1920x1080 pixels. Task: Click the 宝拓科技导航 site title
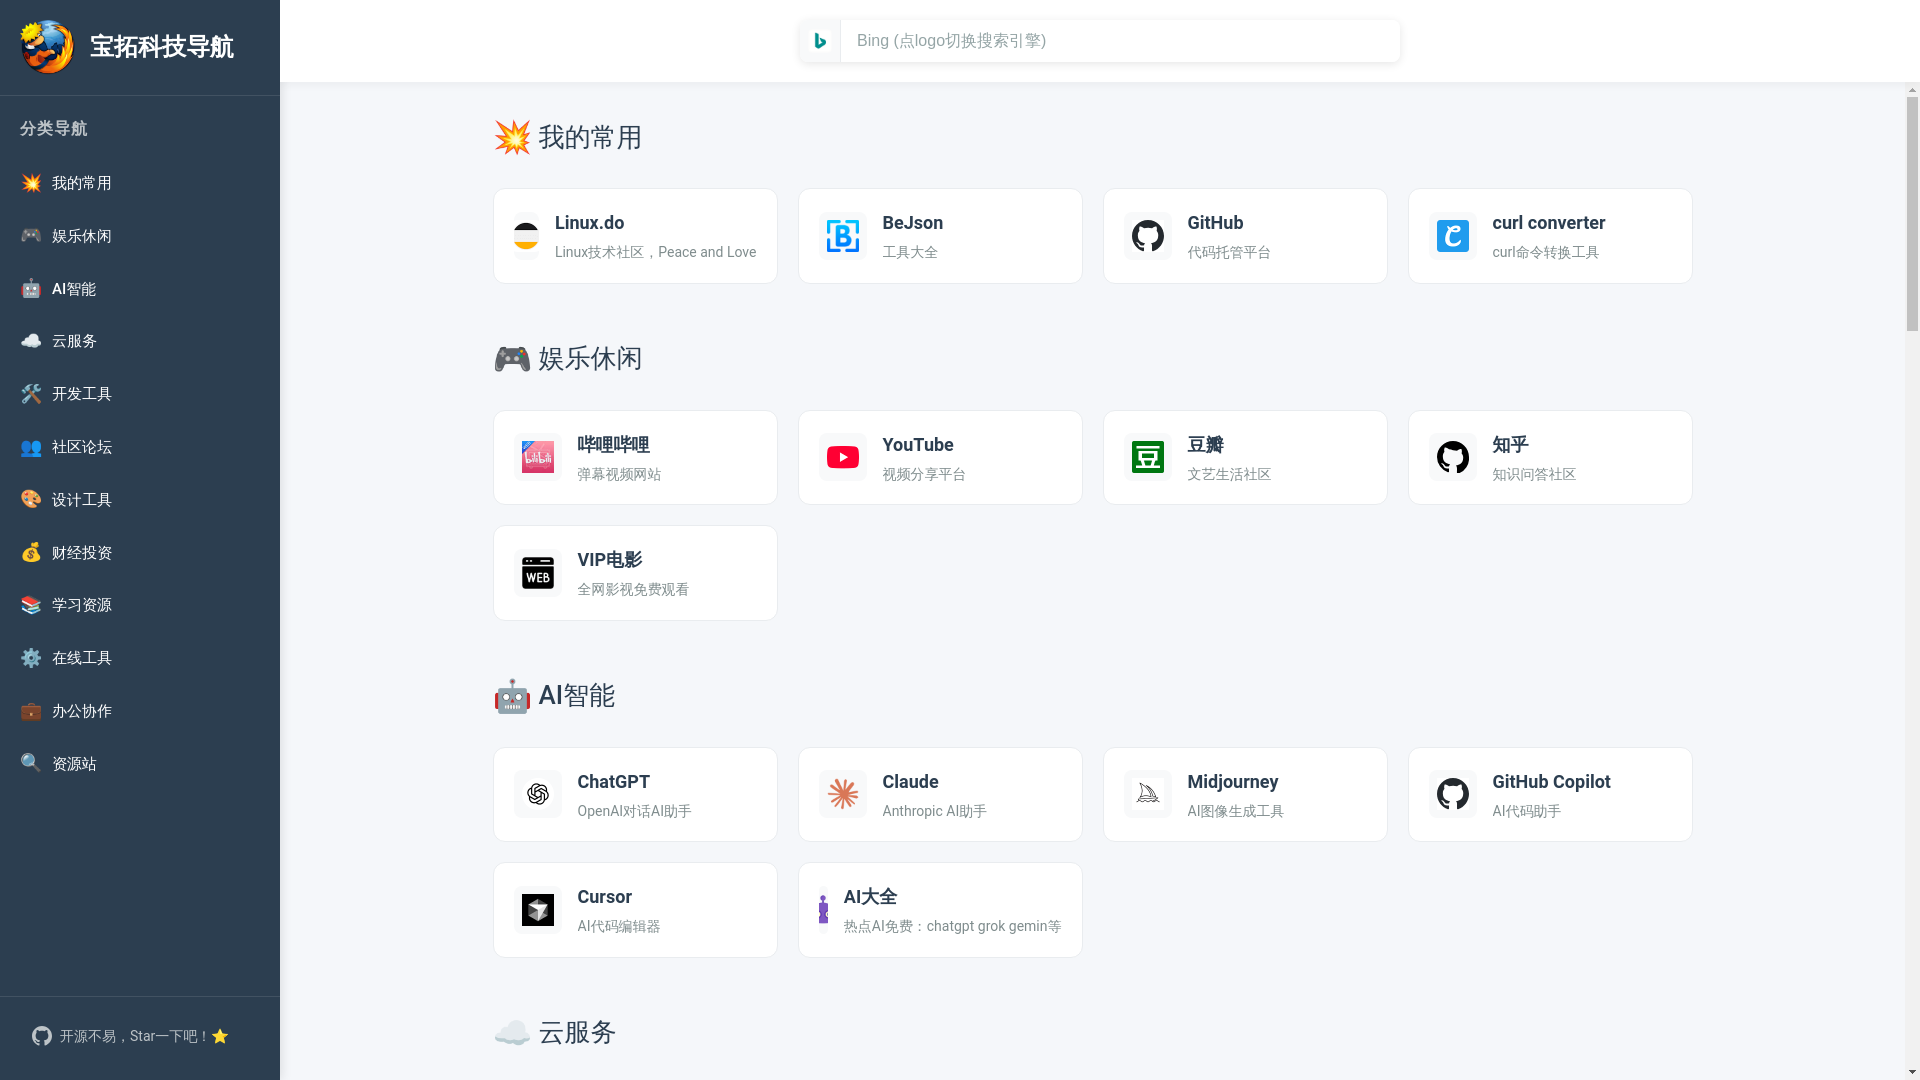click(x=162, y=47)
